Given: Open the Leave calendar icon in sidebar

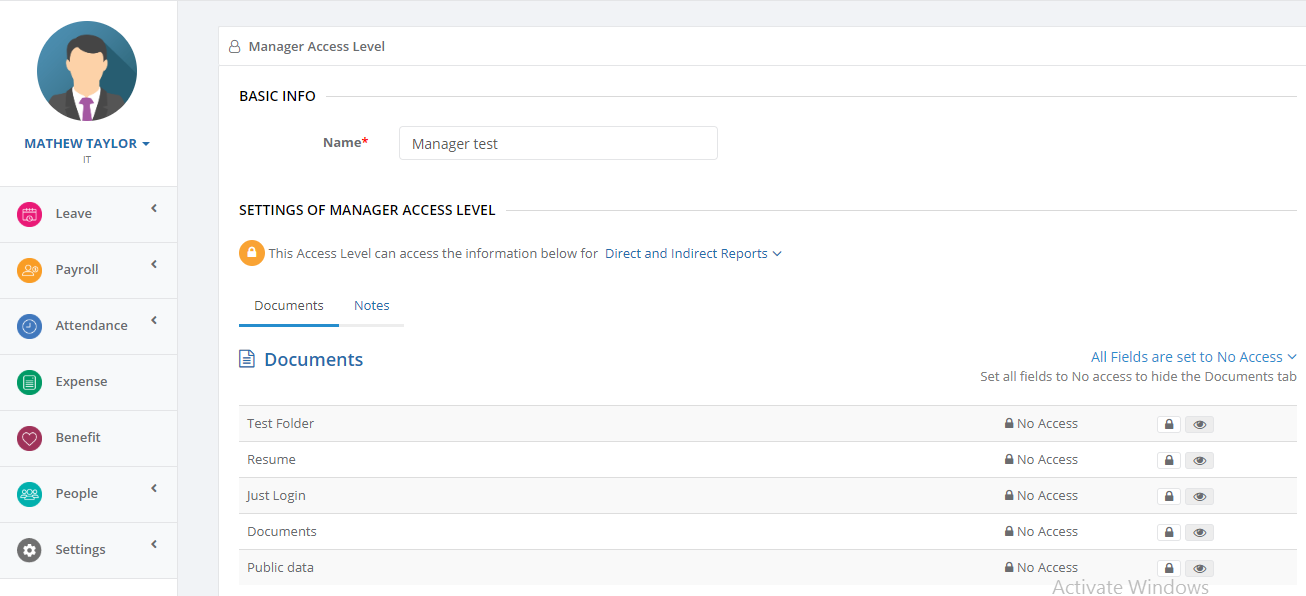Looking at the screenshot, I should pos(30,214).
